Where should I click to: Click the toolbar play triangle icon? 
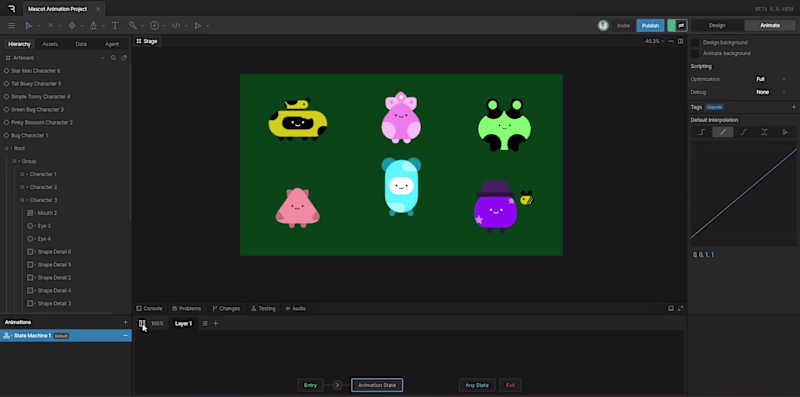(197, 26)
